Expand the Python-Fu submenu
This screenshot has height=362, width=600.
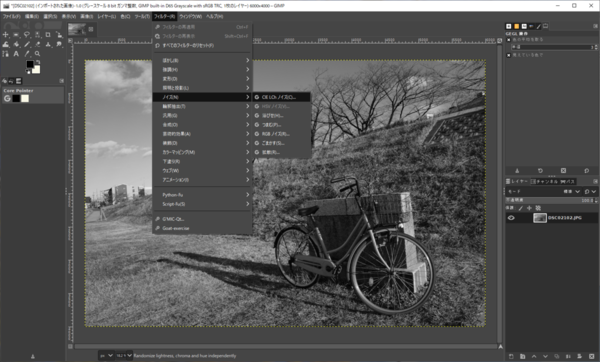coord(202,195)
